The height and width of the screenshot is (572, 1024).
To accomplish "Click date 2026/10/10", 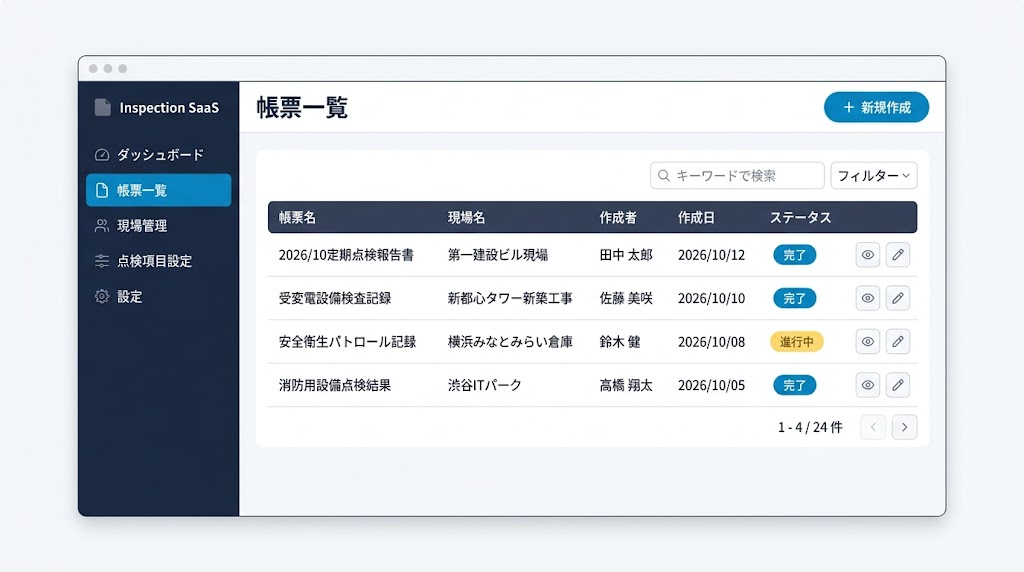I will coord(711,298).
